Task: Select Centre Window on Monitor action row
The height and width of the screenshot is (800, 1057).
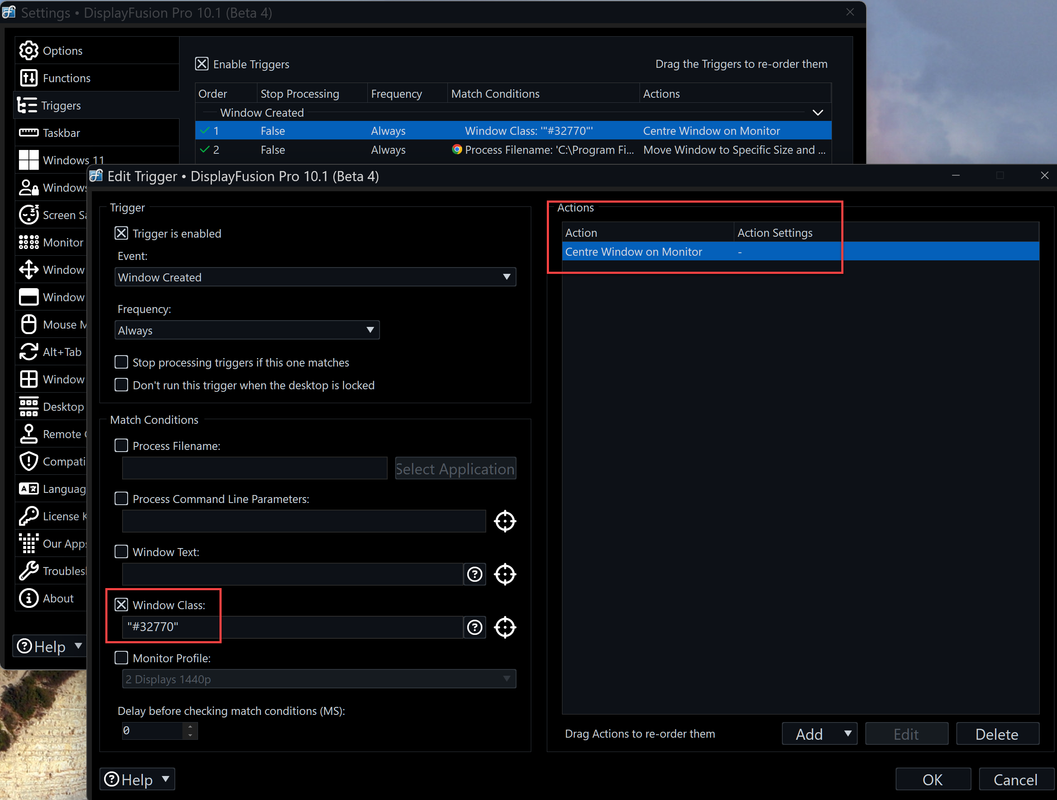Action: [x=801, y=251]
